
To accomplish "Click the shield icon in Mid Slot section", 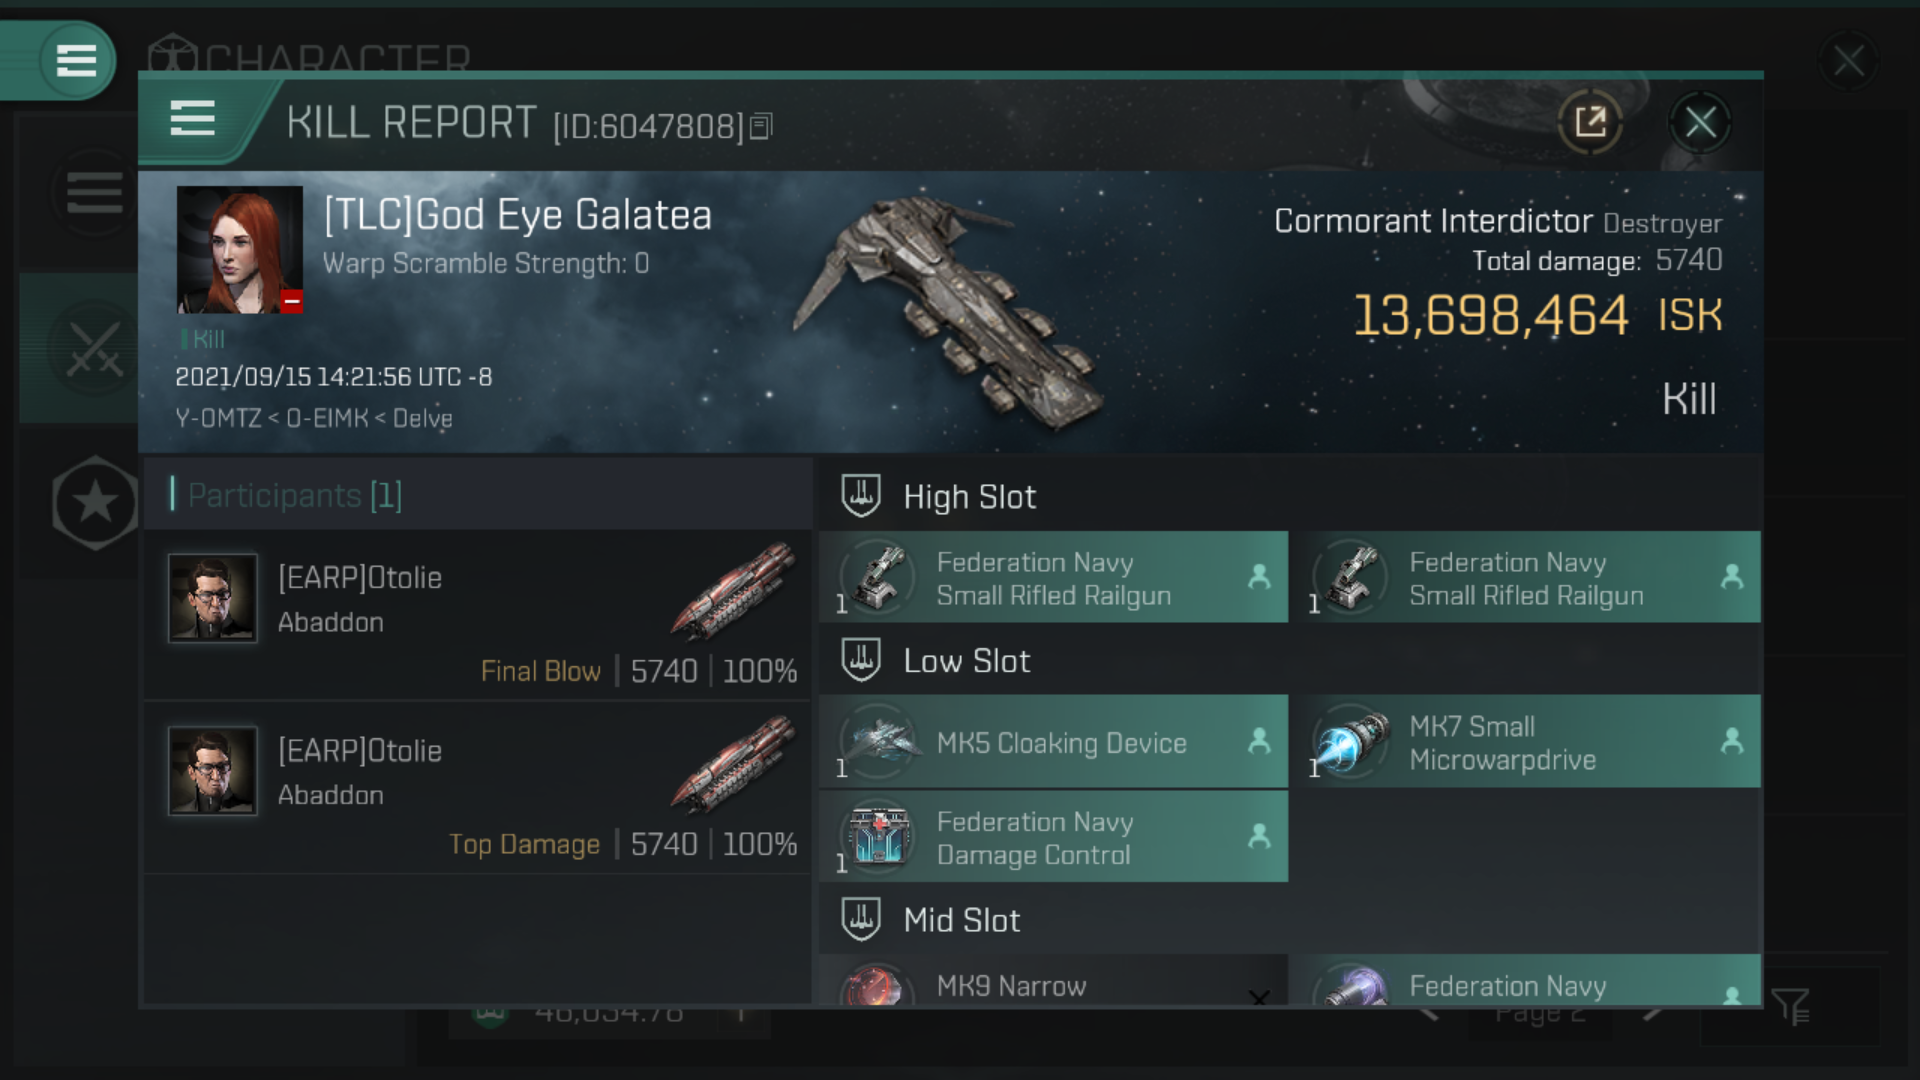I will pos(862,919).
